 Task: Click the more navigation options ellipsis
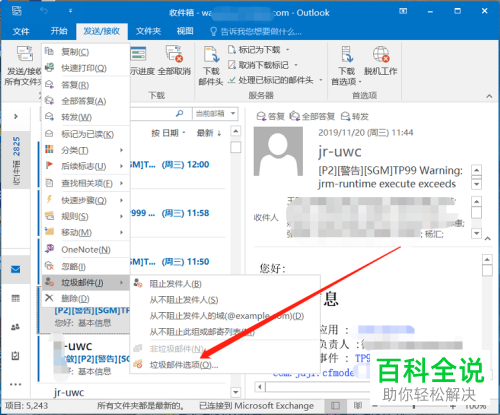click(x=16, y=384)
